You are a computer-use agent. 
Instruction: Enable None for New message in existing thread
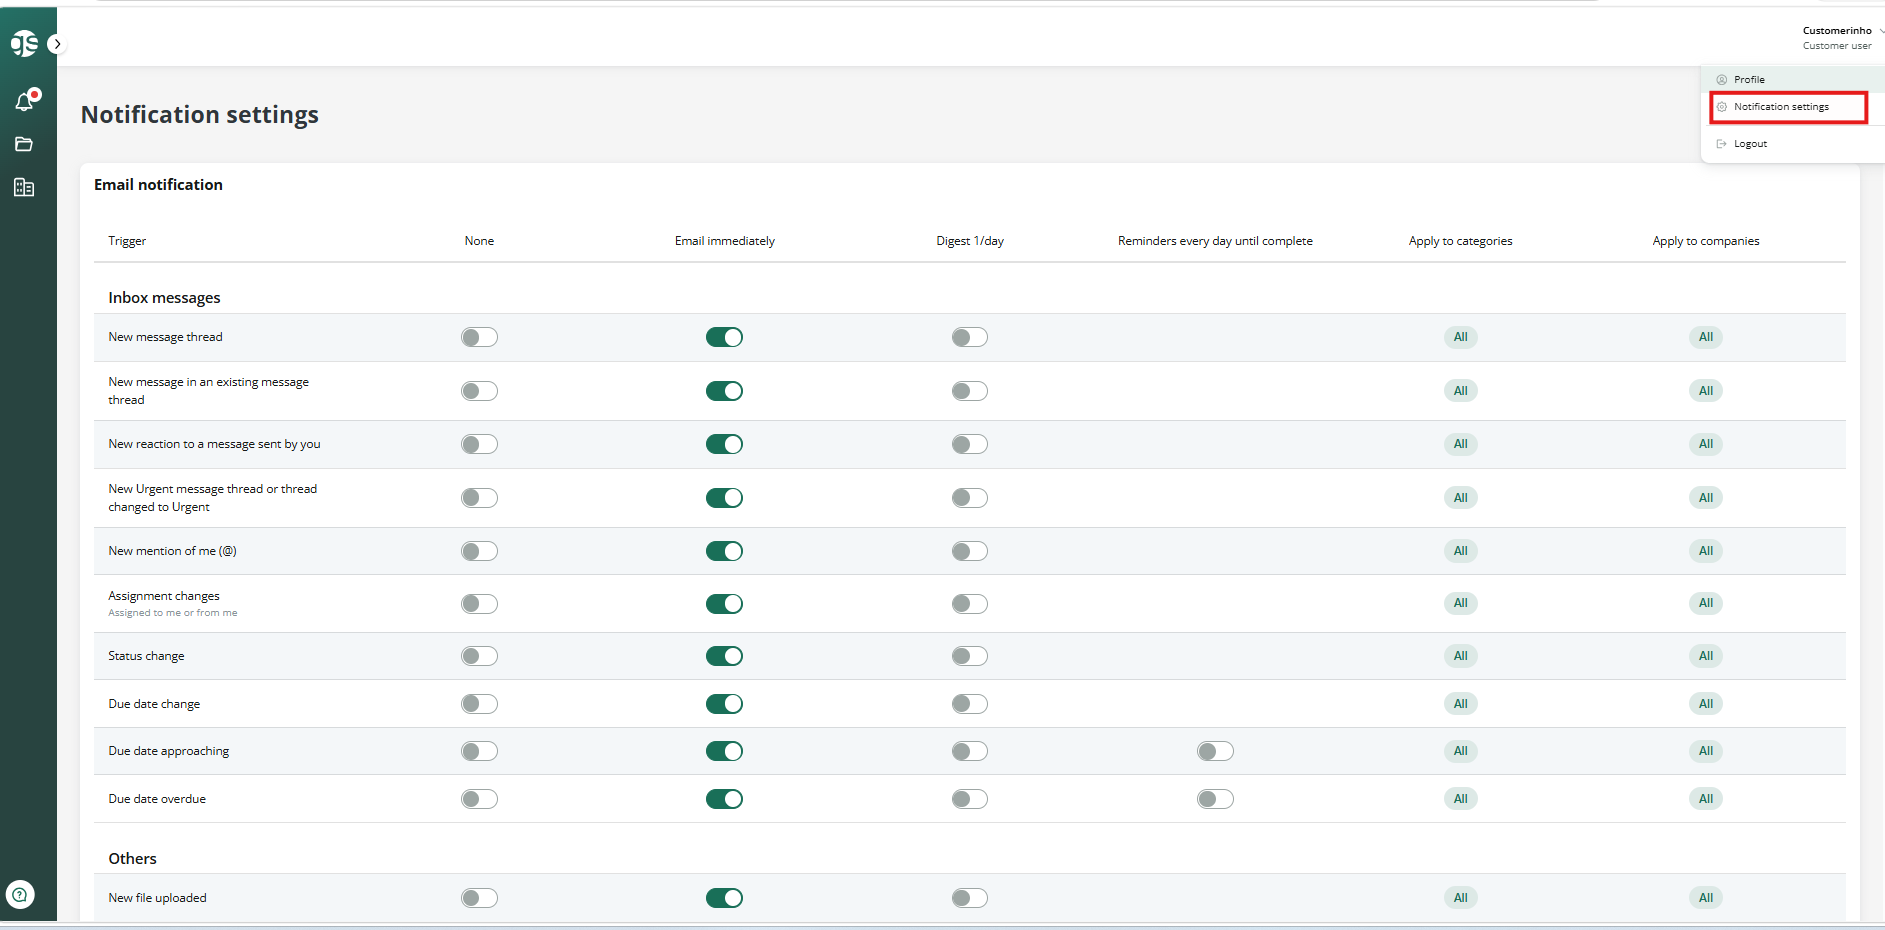(479, 391)
